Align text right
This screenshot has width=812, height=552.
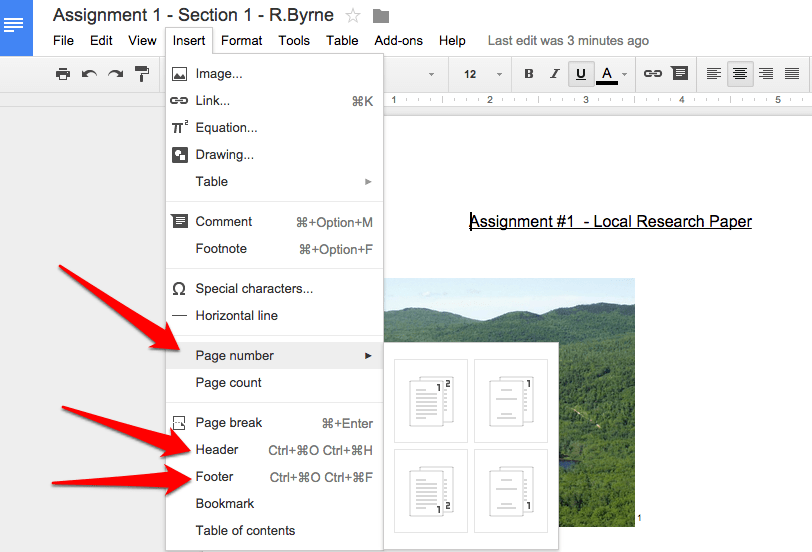pos(766,74)
